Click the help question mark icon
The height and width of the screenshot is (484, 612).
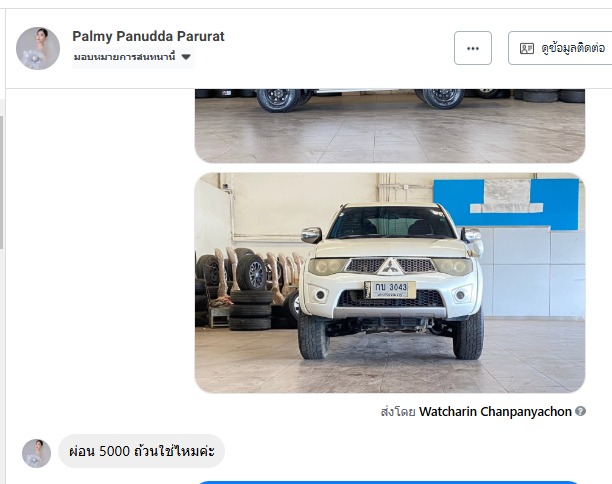click(580, 411)
